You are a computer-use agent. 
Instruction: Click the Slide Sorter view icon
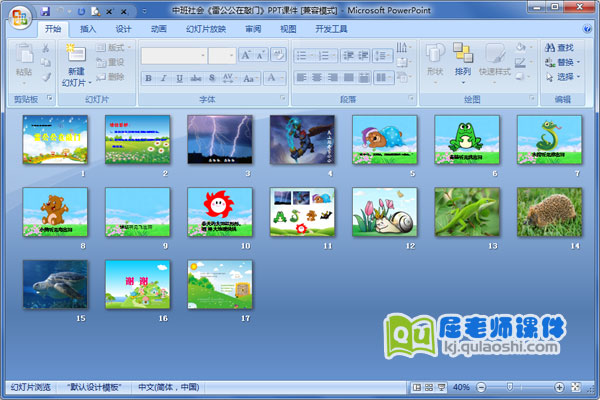coord(429,388)
